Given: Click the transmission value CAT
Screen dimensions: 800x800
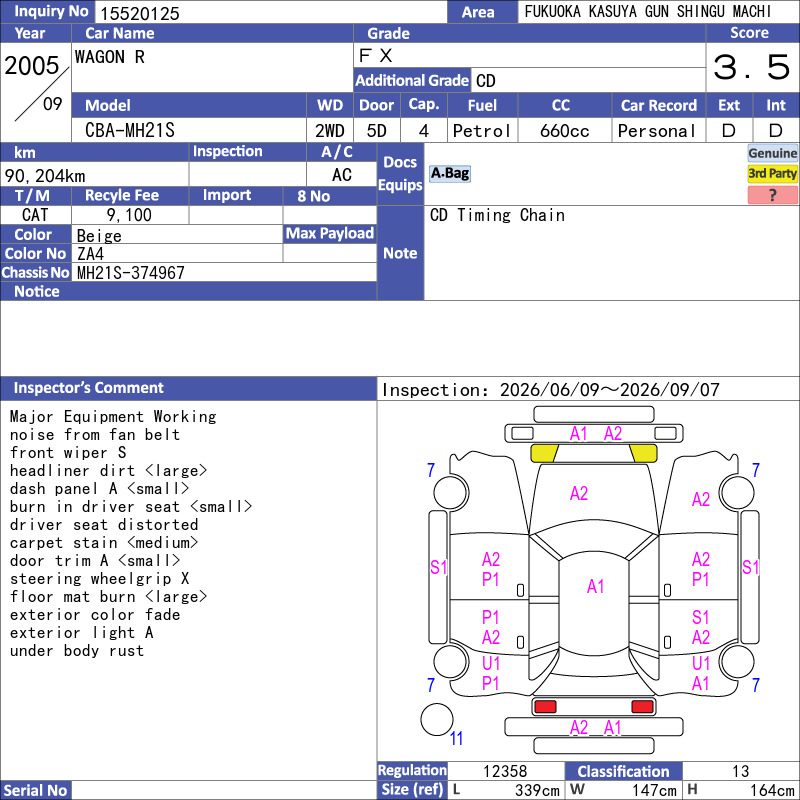Looking at the screenshot, I should pyautogui.click(x=35, y=215).
